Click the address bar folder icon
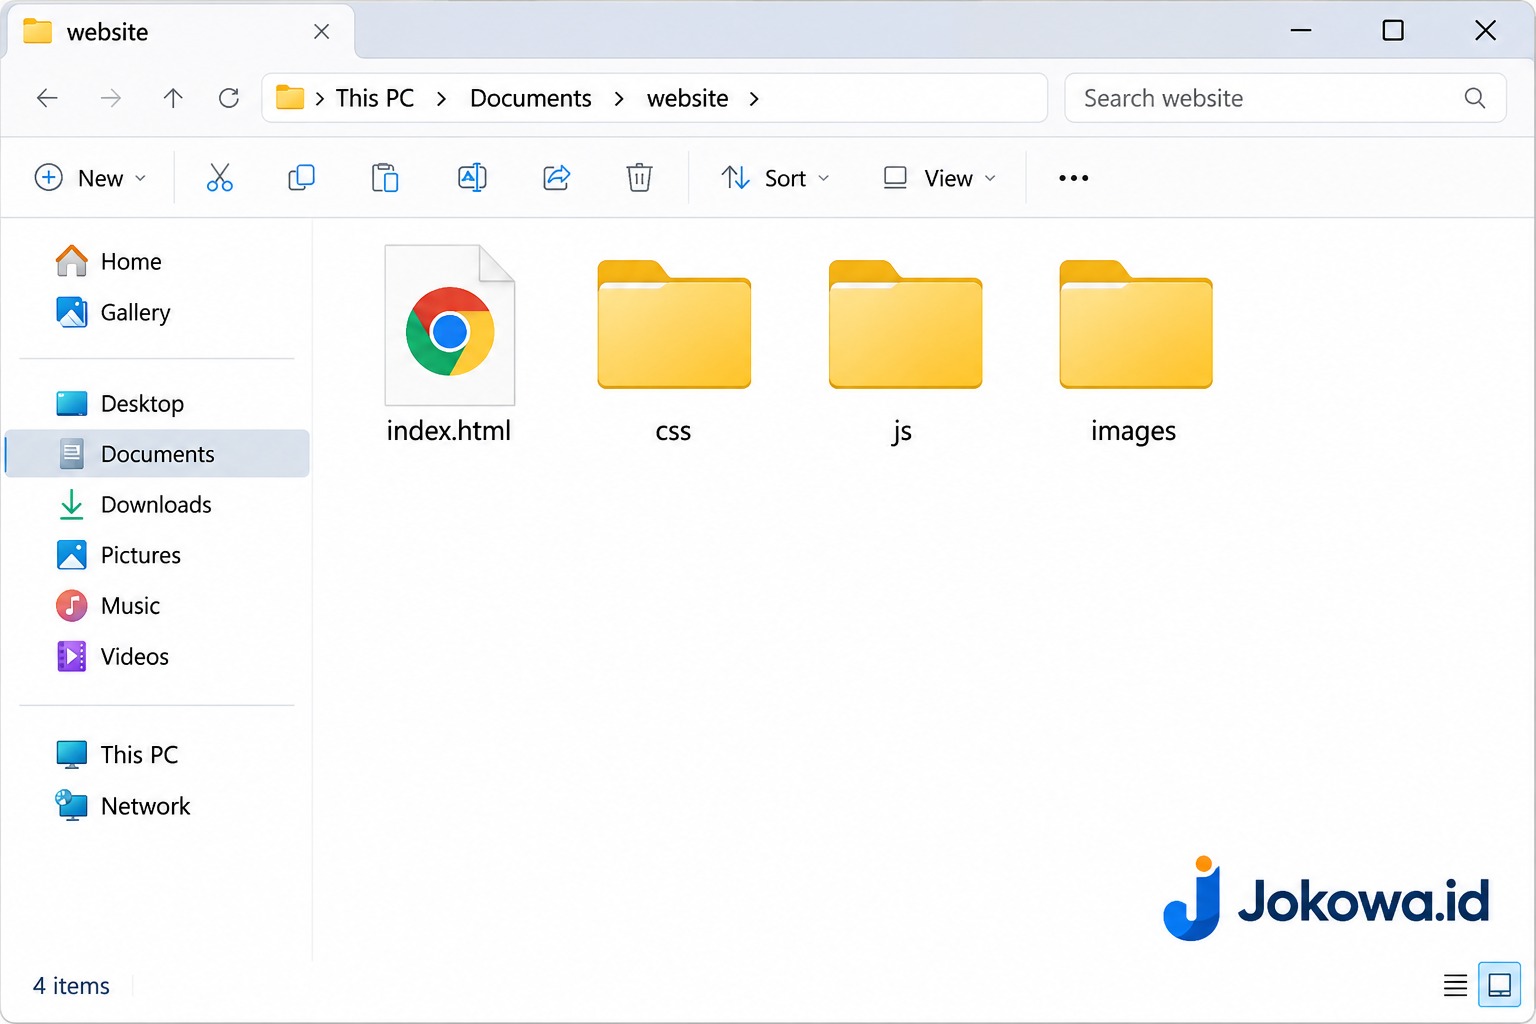 (x=290, y=97)
